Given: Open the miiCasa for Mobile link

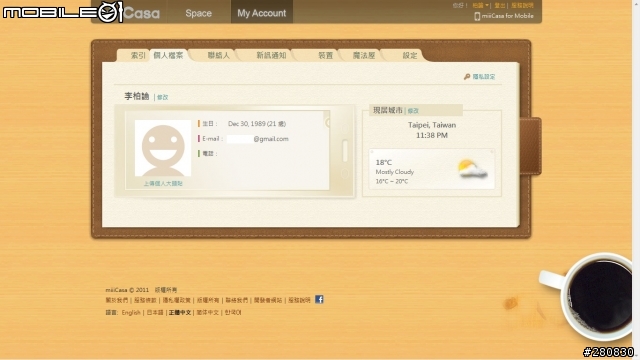Looking at the screenshot, I should coord(507,16).
